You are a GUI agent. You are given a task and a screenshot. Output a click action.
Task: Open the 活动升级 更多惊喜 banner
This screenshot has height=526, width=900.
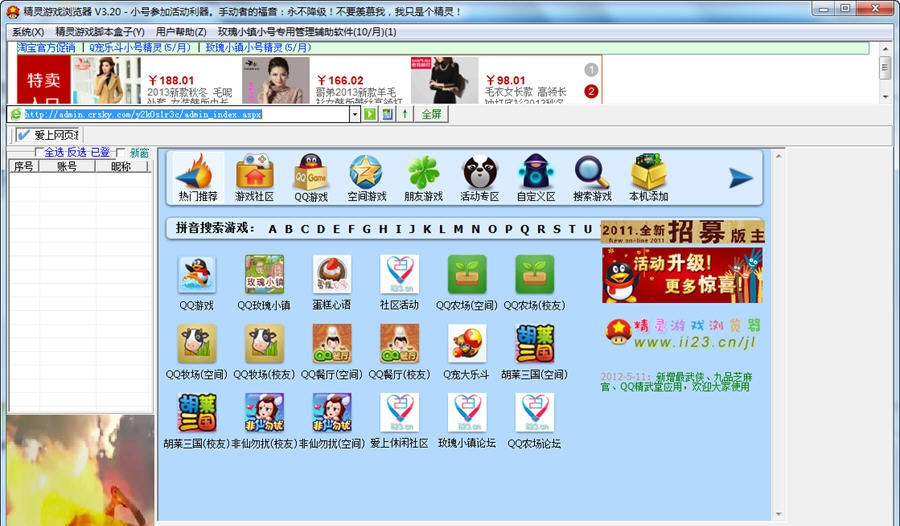pos(682,276)
